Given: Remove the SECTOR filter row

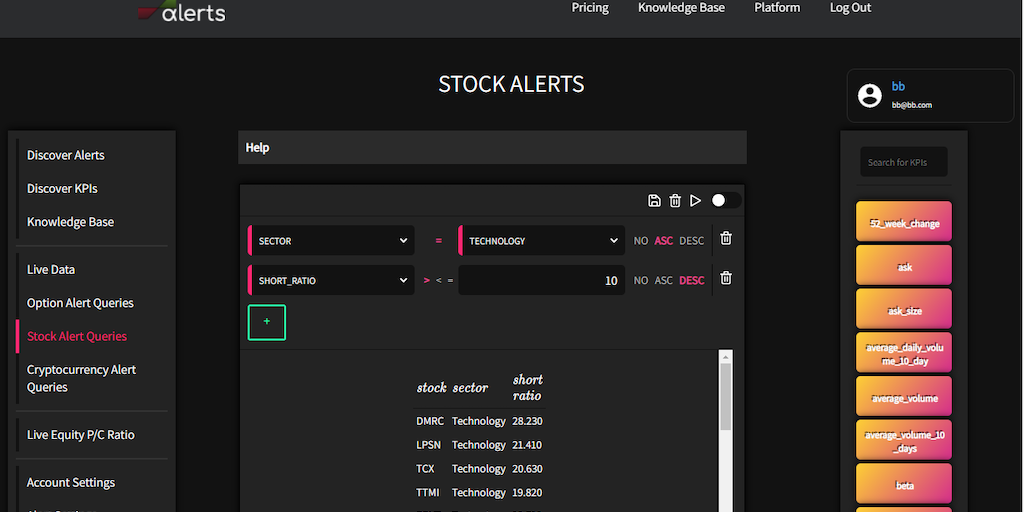Looking at the screenshot, I should 726,239.
